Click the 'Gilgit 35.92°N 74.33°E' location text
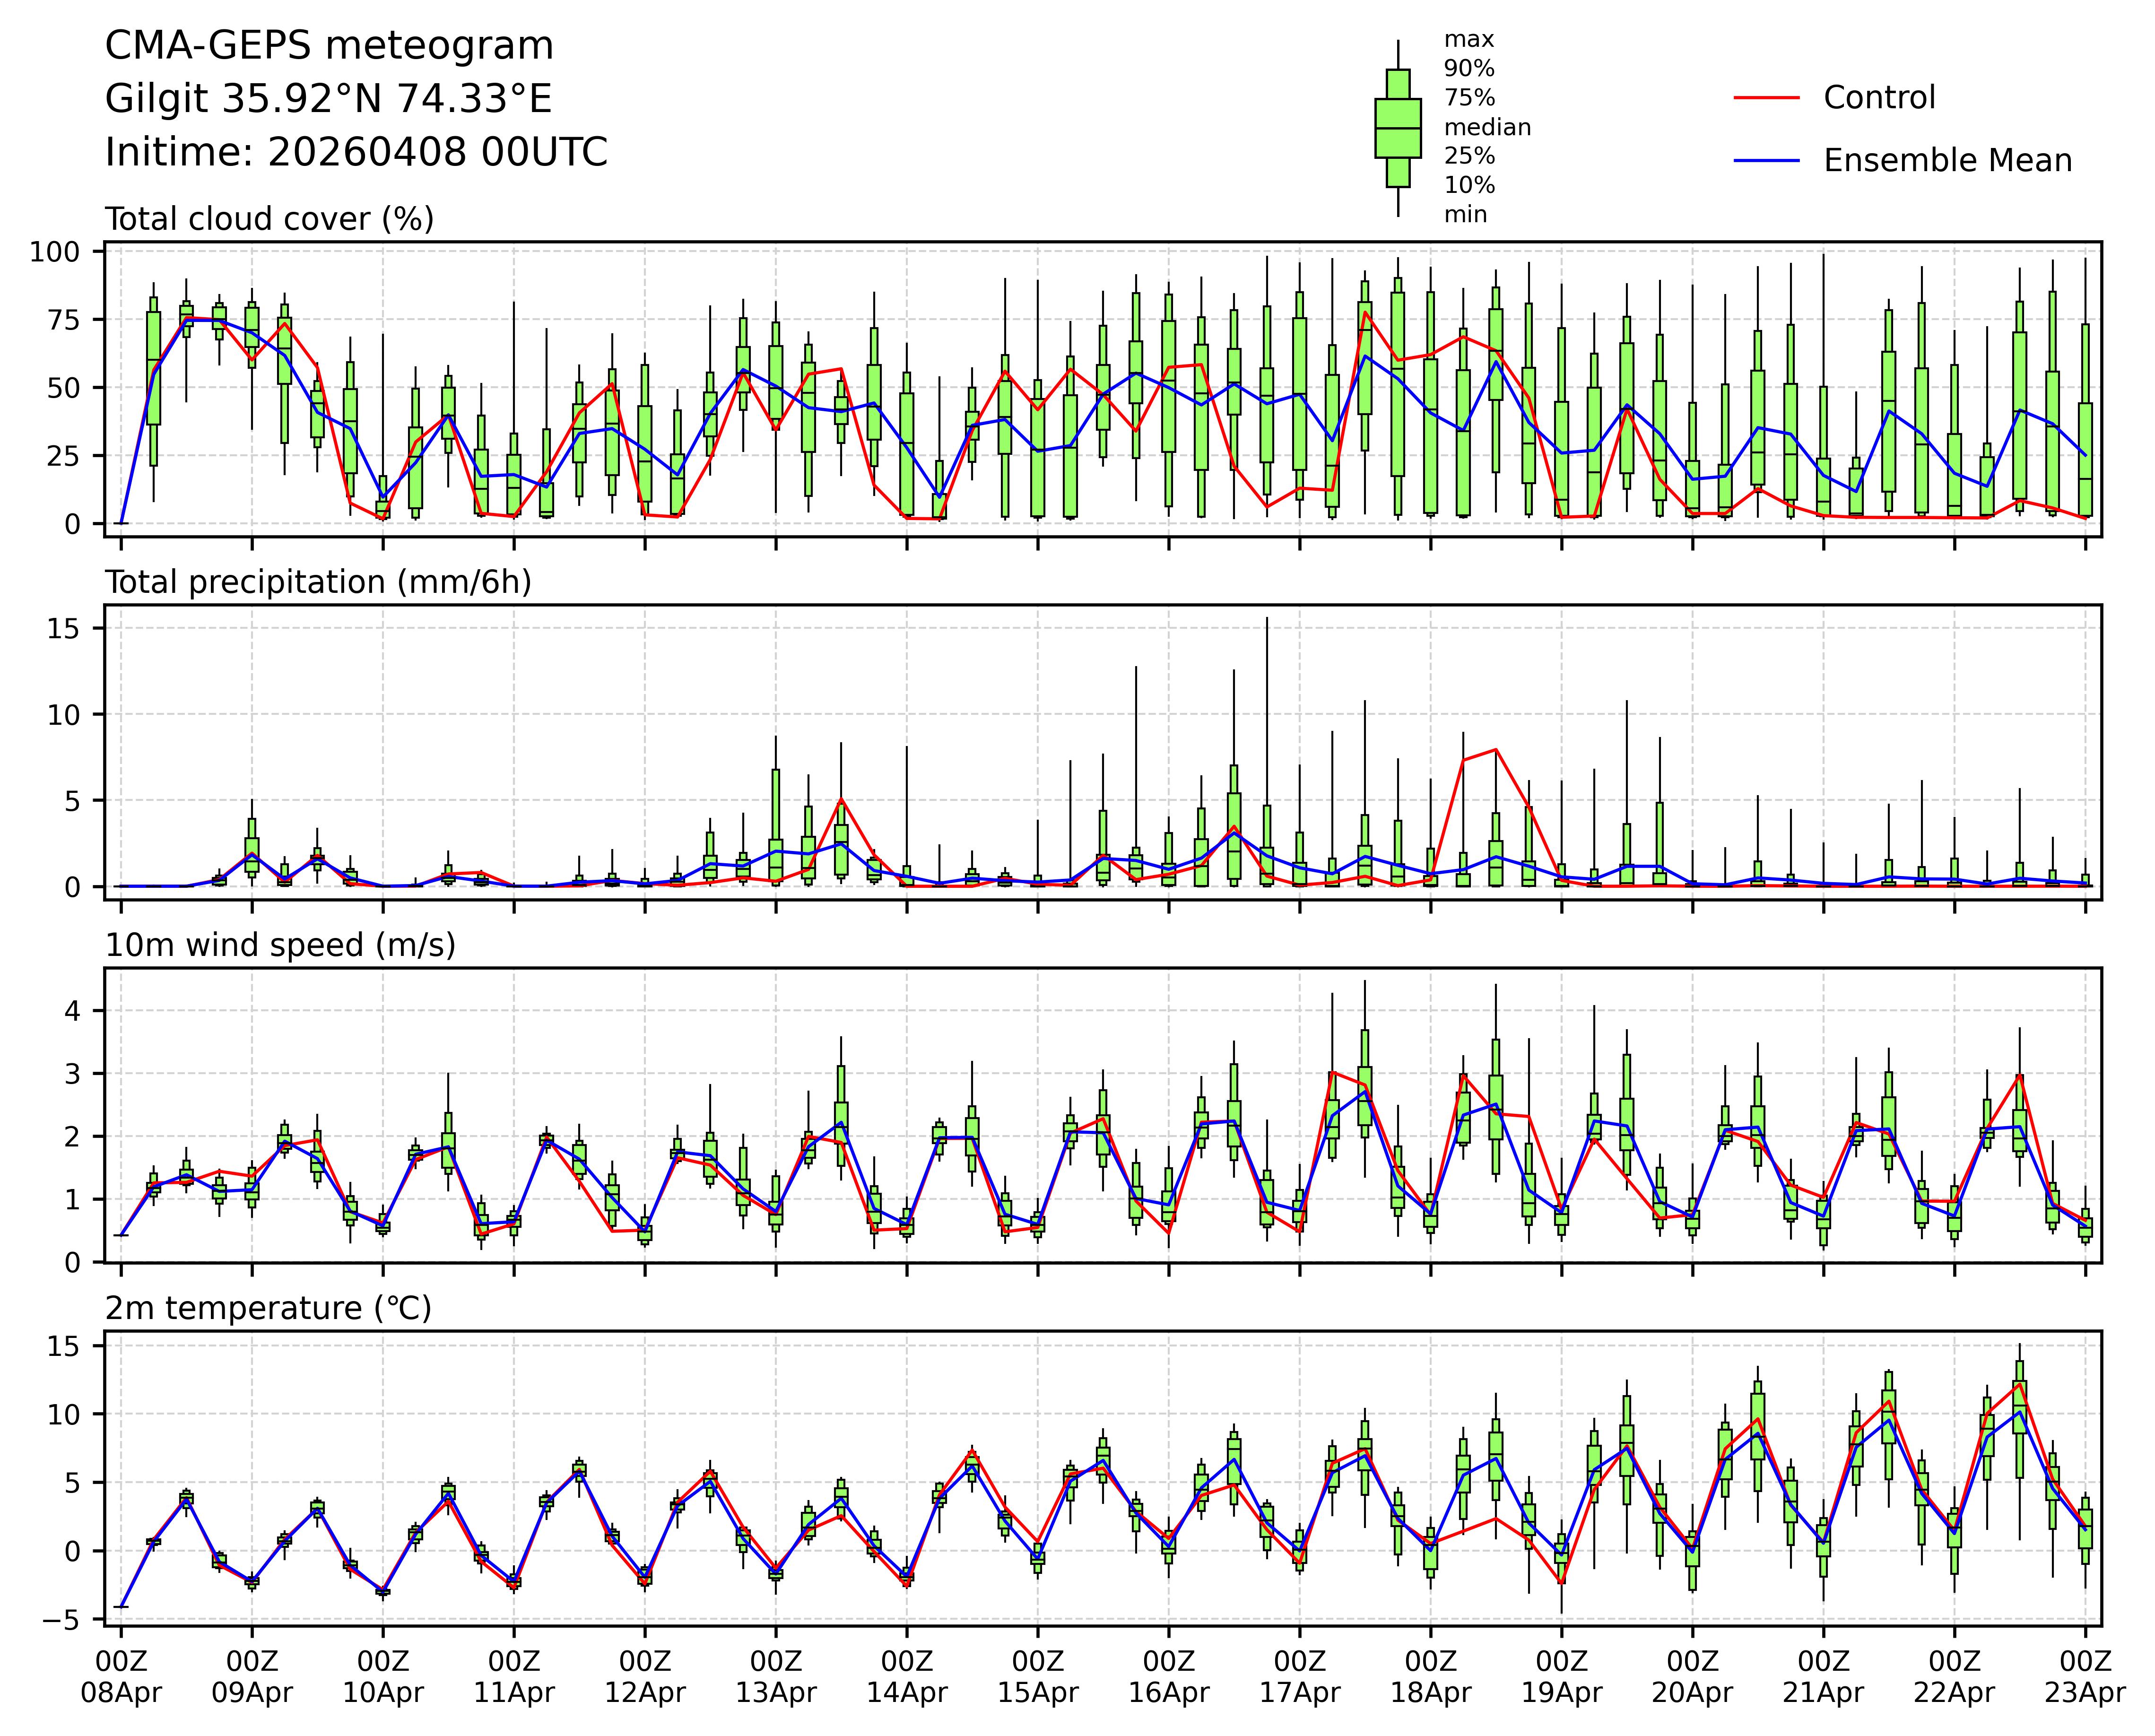2155x1736 pixels. click(328, 99)
